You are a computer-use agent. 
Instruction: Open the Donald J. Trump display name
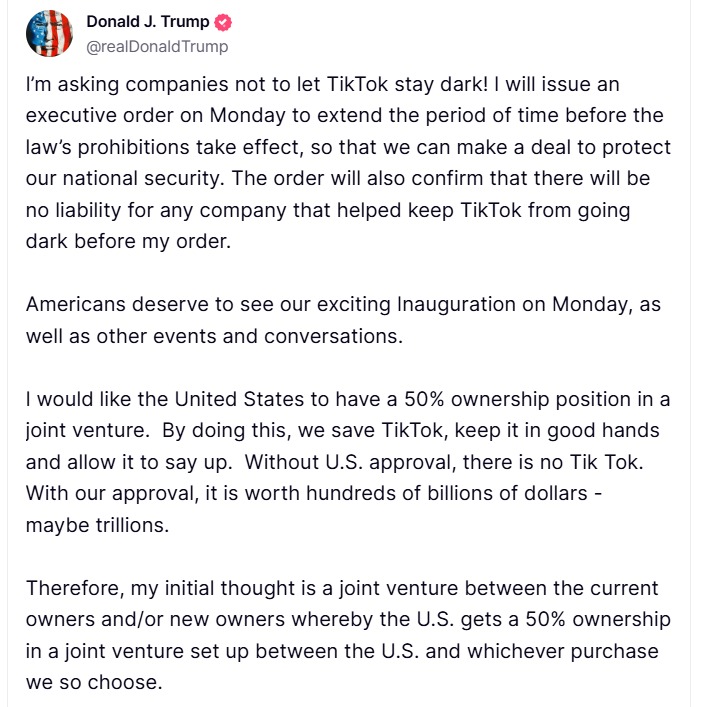(x=148, y=22)
